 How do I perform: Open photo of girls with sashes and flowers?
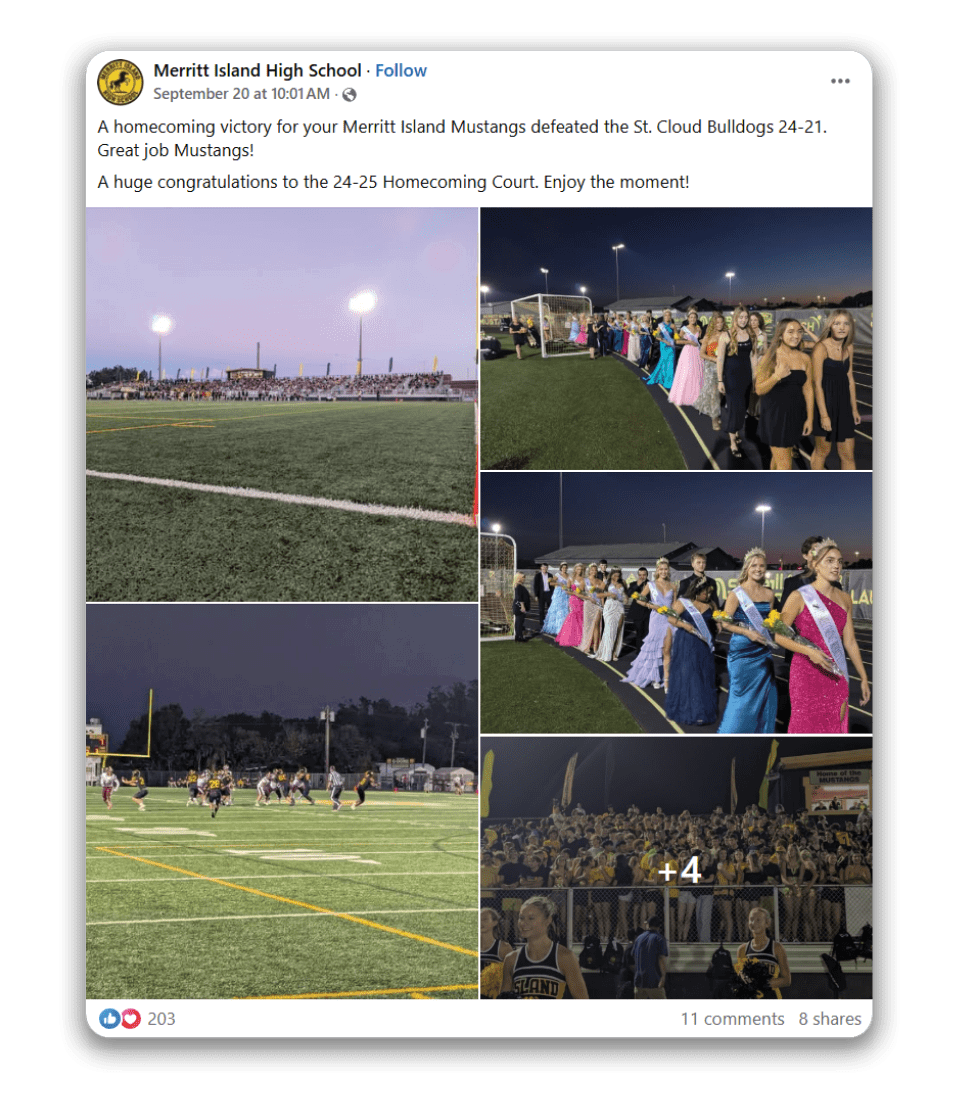(x=676, y=603)
